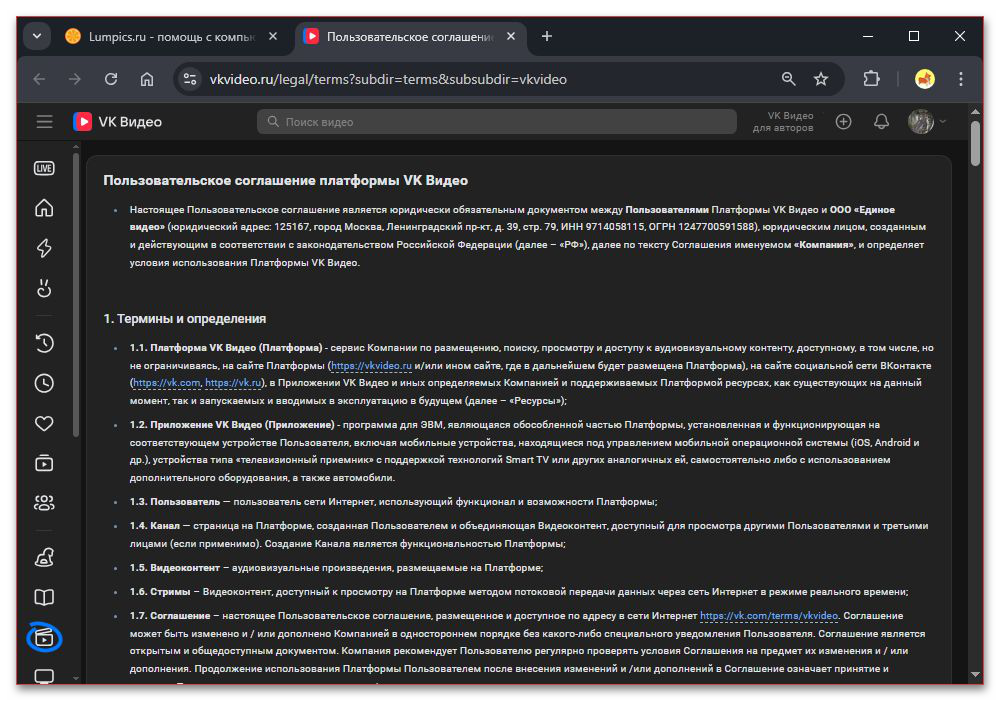
Task: Open the open-book icon in sidebar
Action: 44,598
